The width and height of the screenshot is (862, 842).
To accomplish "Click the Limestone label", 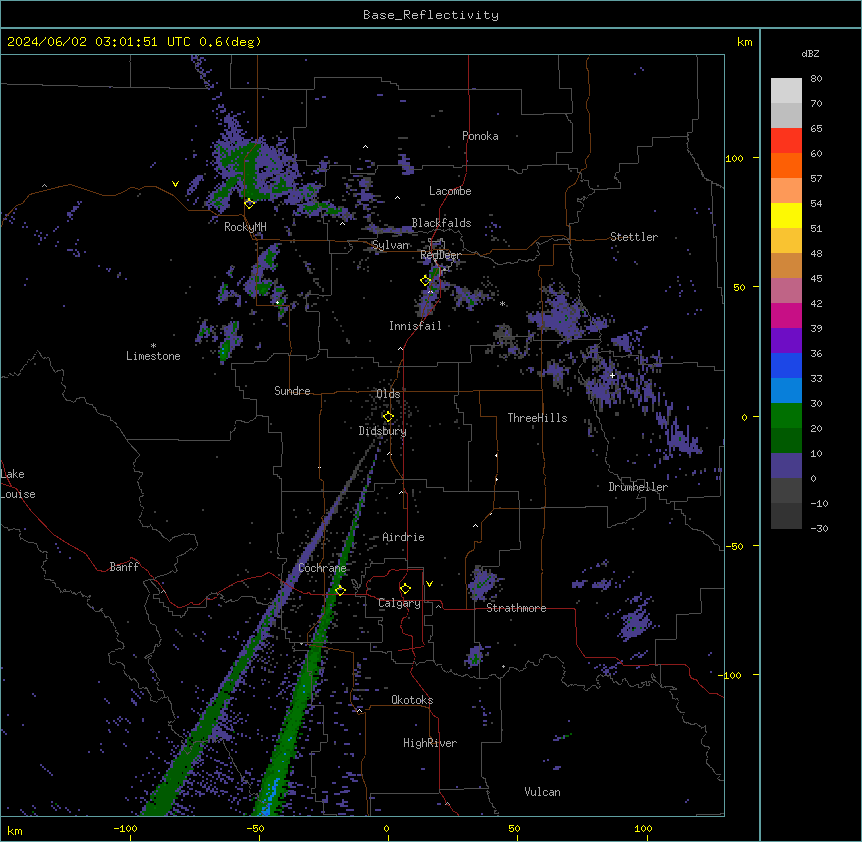I will click(153, 356).
